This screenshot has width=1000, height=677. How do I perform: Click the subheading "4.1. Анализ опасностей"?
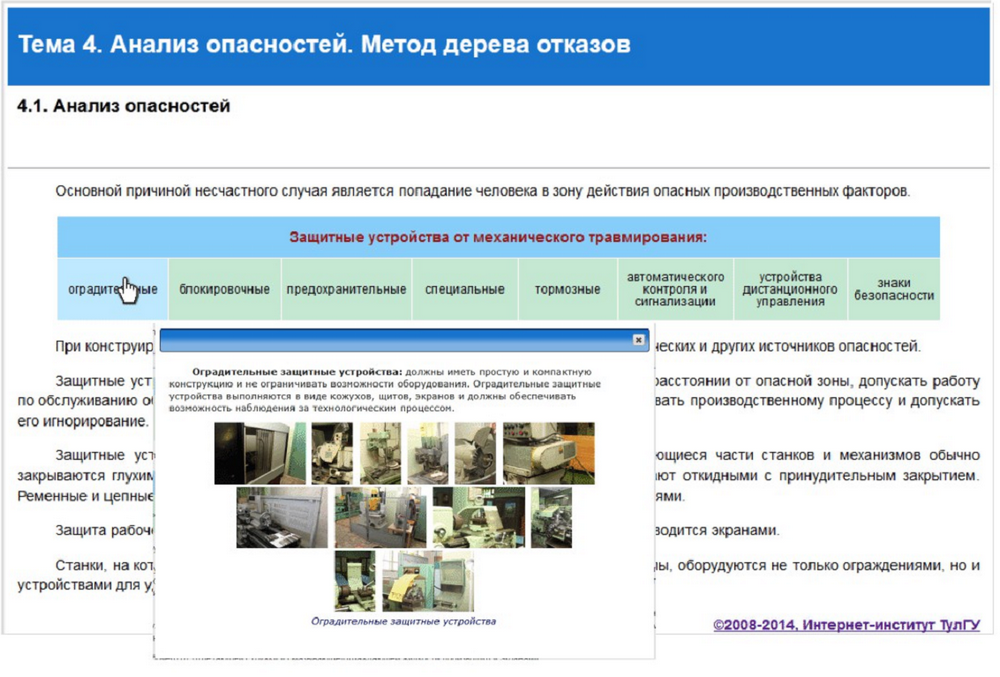(124, 106)
